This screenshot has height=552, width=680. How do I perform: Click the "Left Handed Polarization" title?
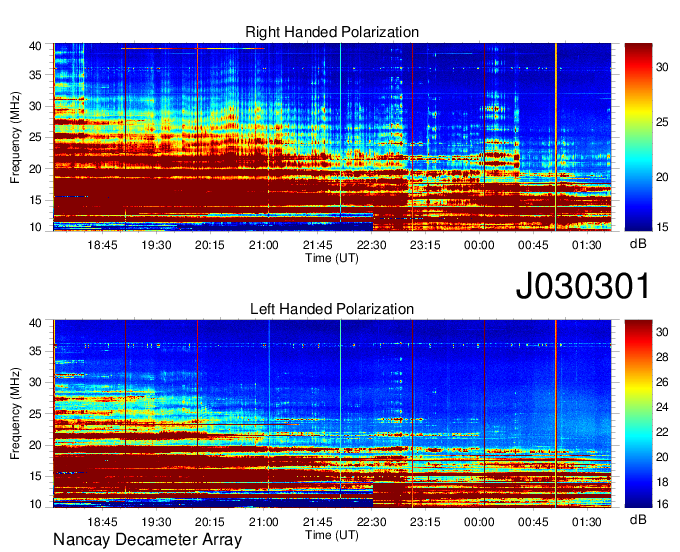pos(332,309)
